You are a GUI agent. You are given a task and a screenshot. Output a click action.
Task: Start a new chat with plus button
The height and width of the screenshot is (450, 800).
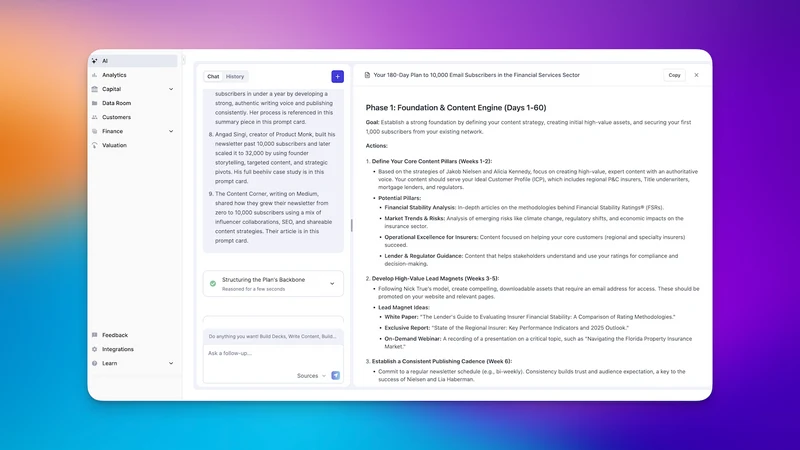pyautogui.click(x=337, y=77)
